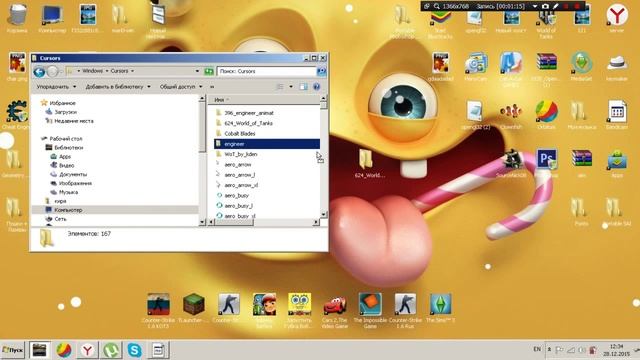Show hidden toolbar commands with the chevron
Image resolution: width=640 pixels, height=360 pixels.
tap(212, 87)
